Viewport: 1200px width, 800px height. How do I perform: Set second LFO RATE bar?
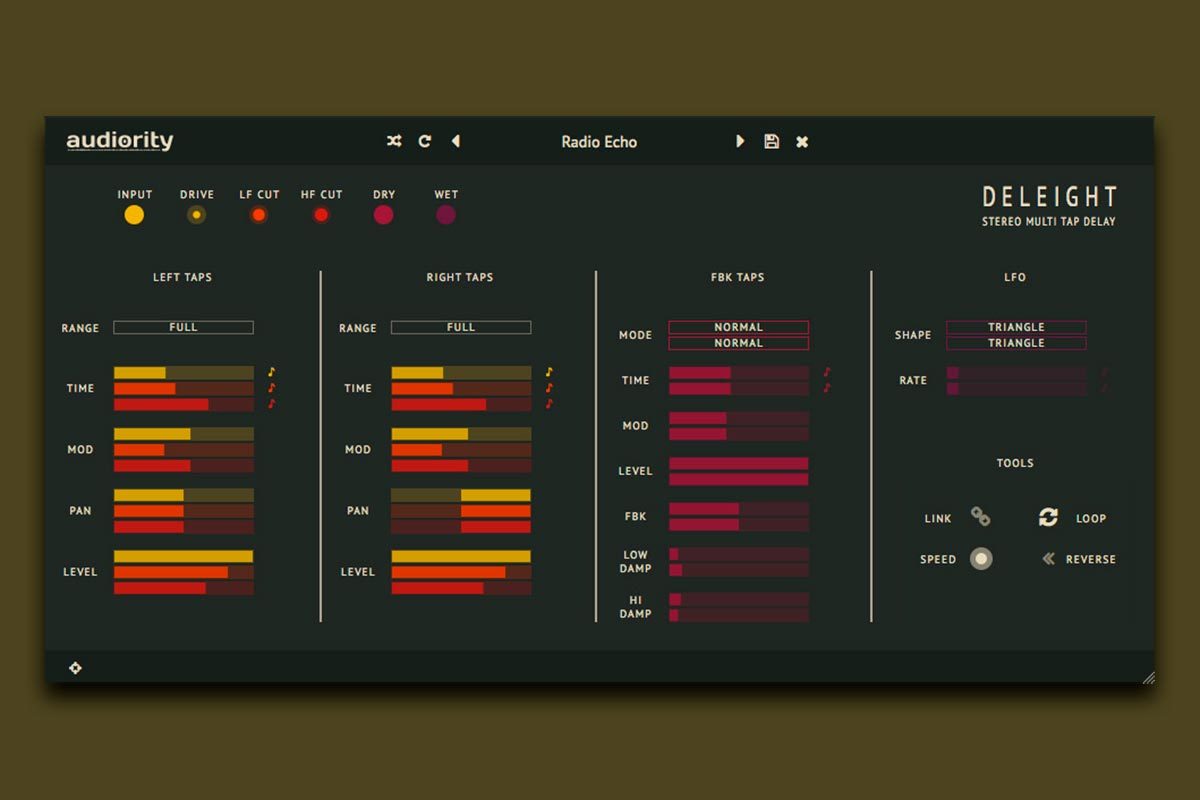coord(1016,389)
